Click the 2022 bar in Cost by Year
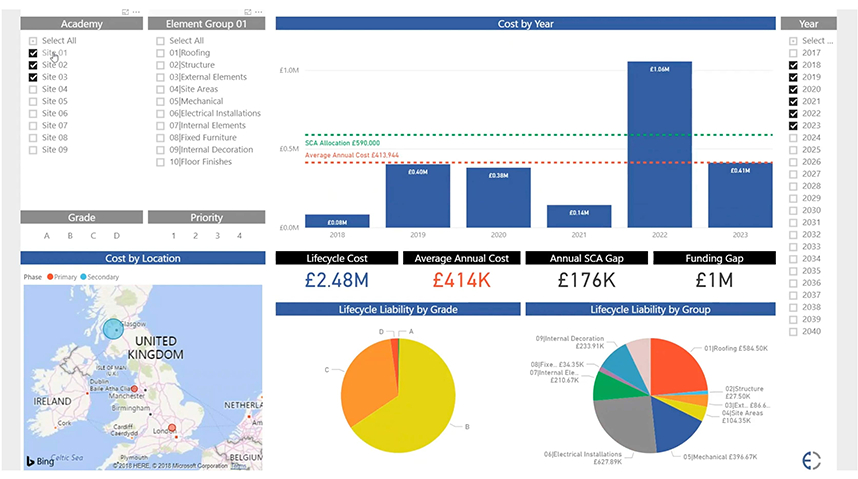This screenshot has height=479, width=858. 658,144
